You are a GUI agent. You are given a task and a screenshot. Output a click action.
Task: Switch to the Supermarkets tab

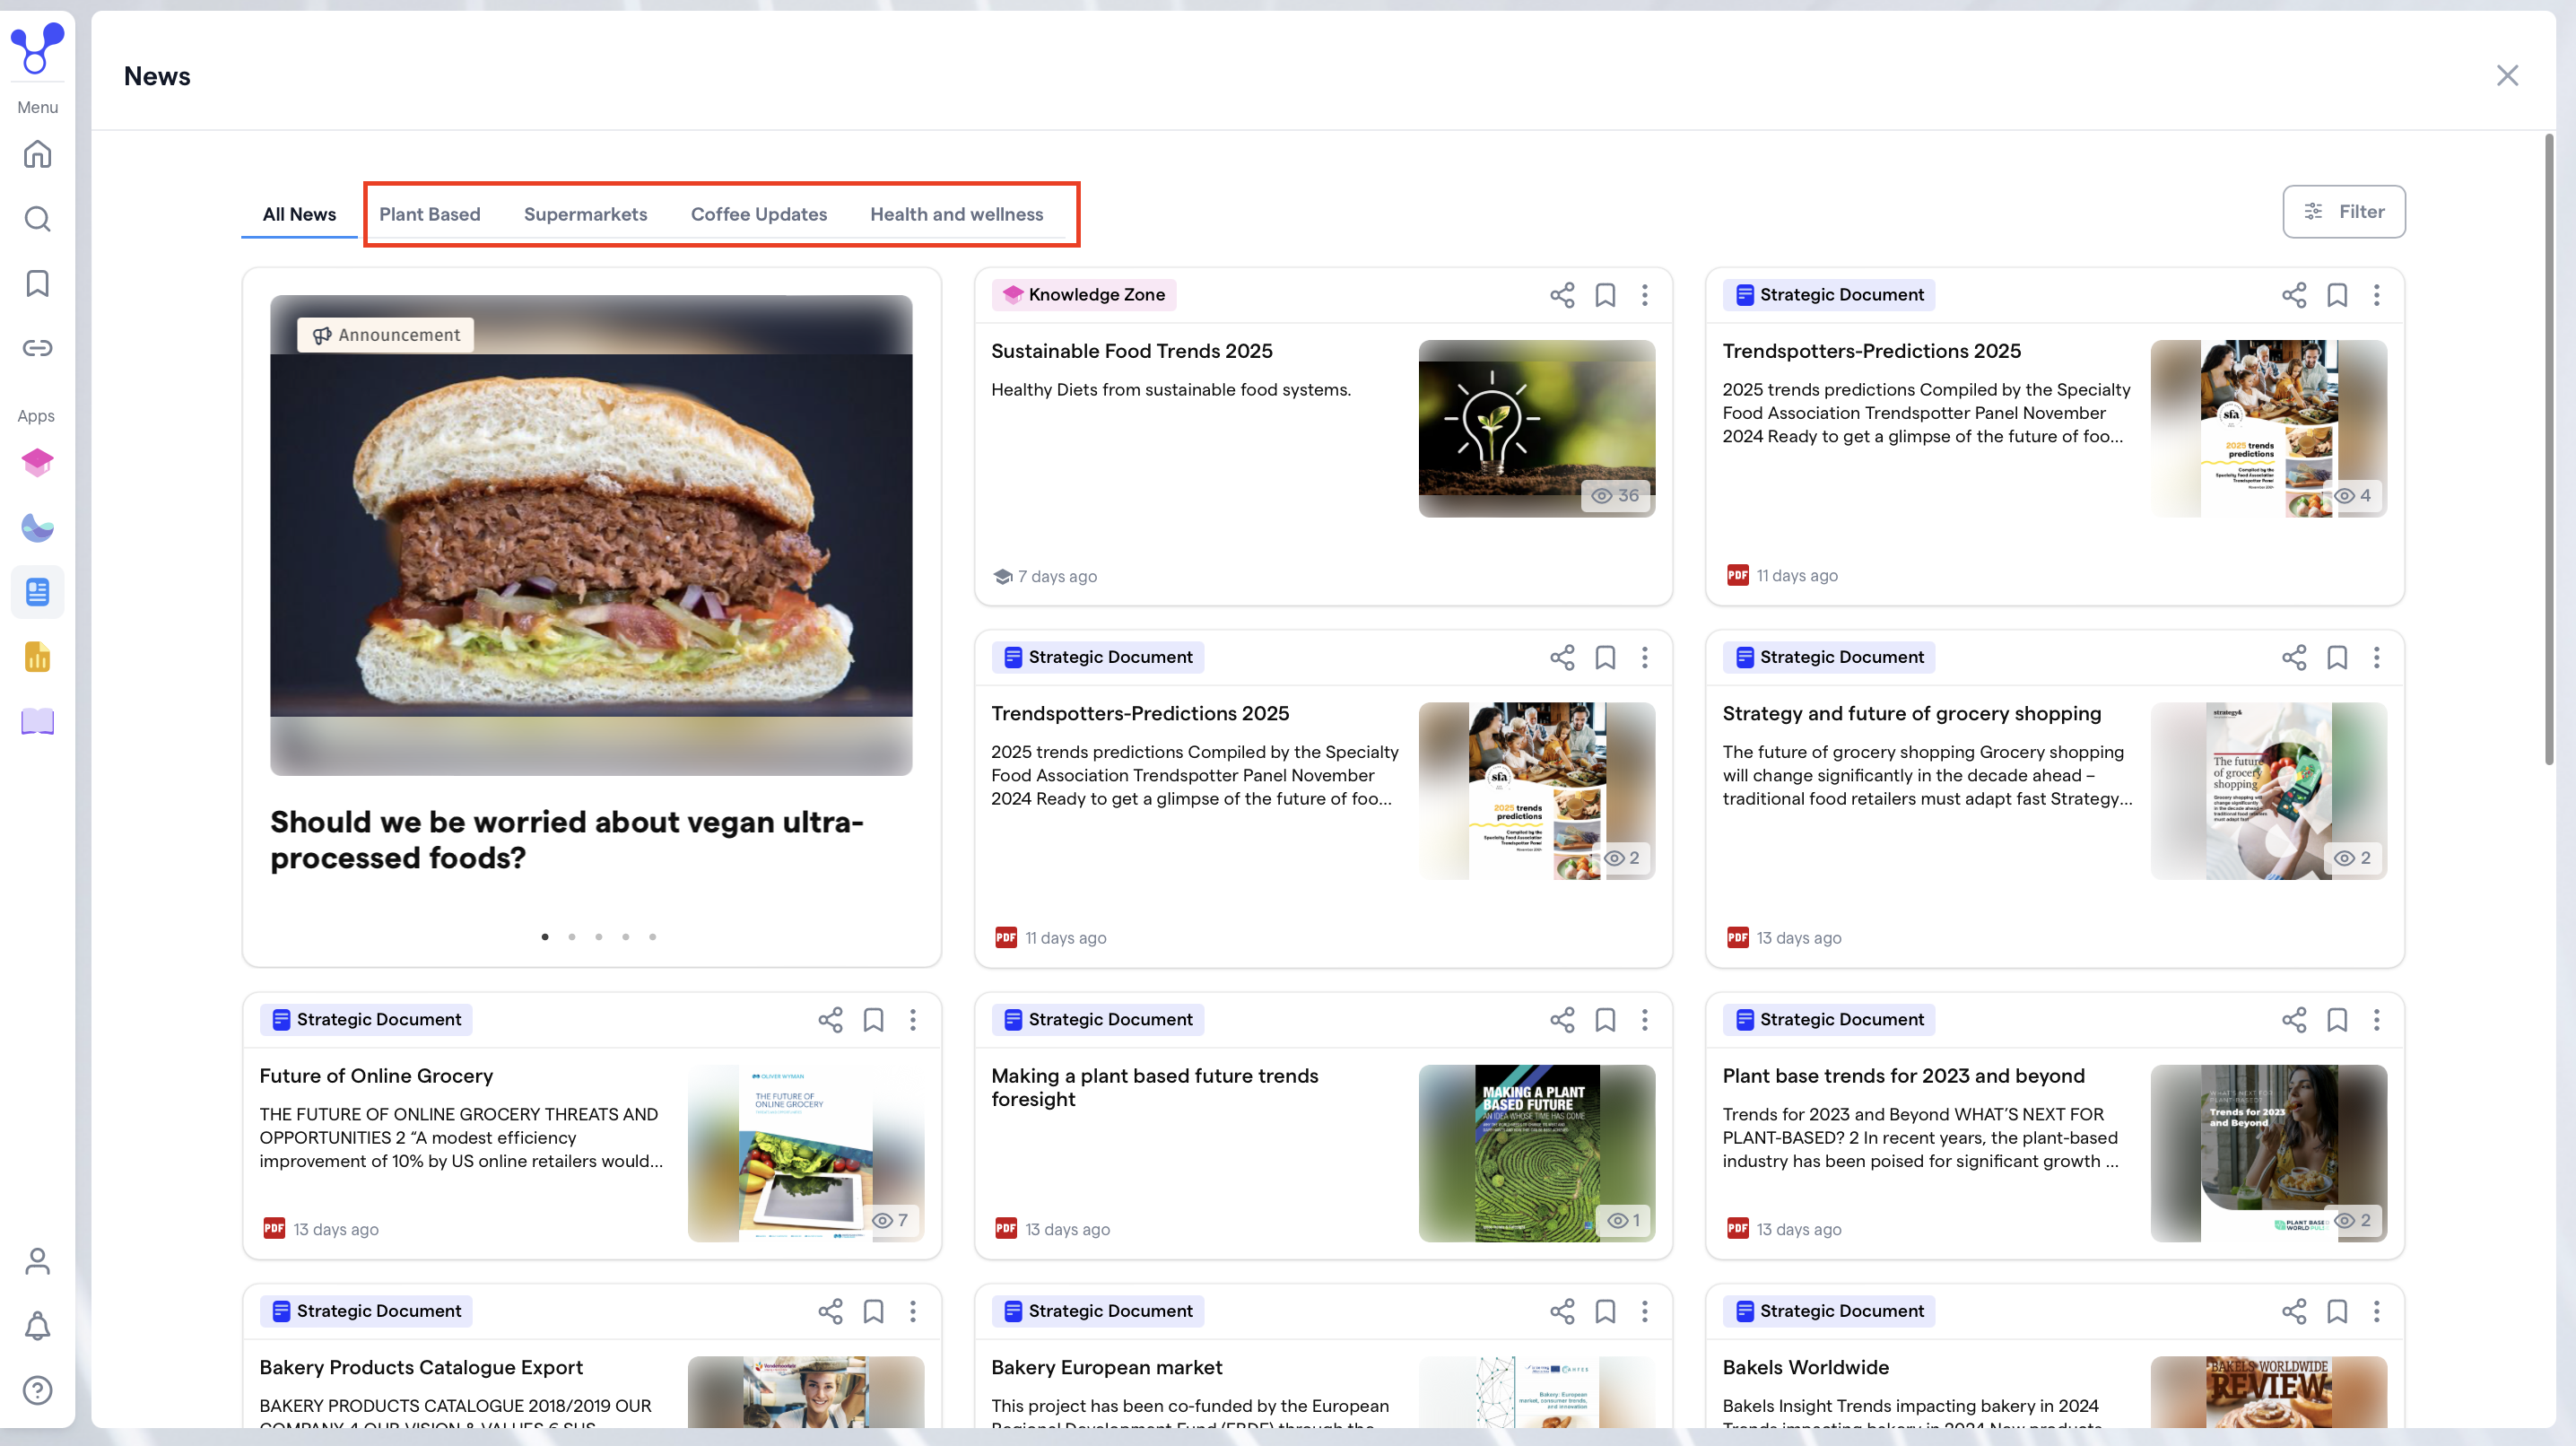pos(585,214)
